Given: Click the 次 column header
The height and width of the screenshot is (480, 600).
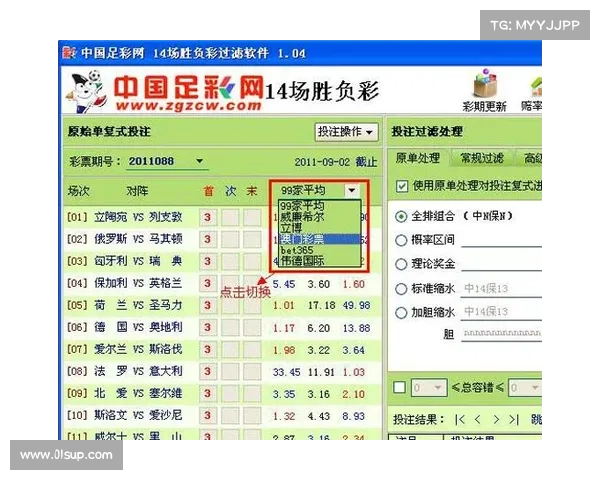Looking at the screenshot, I should point(231,191).
